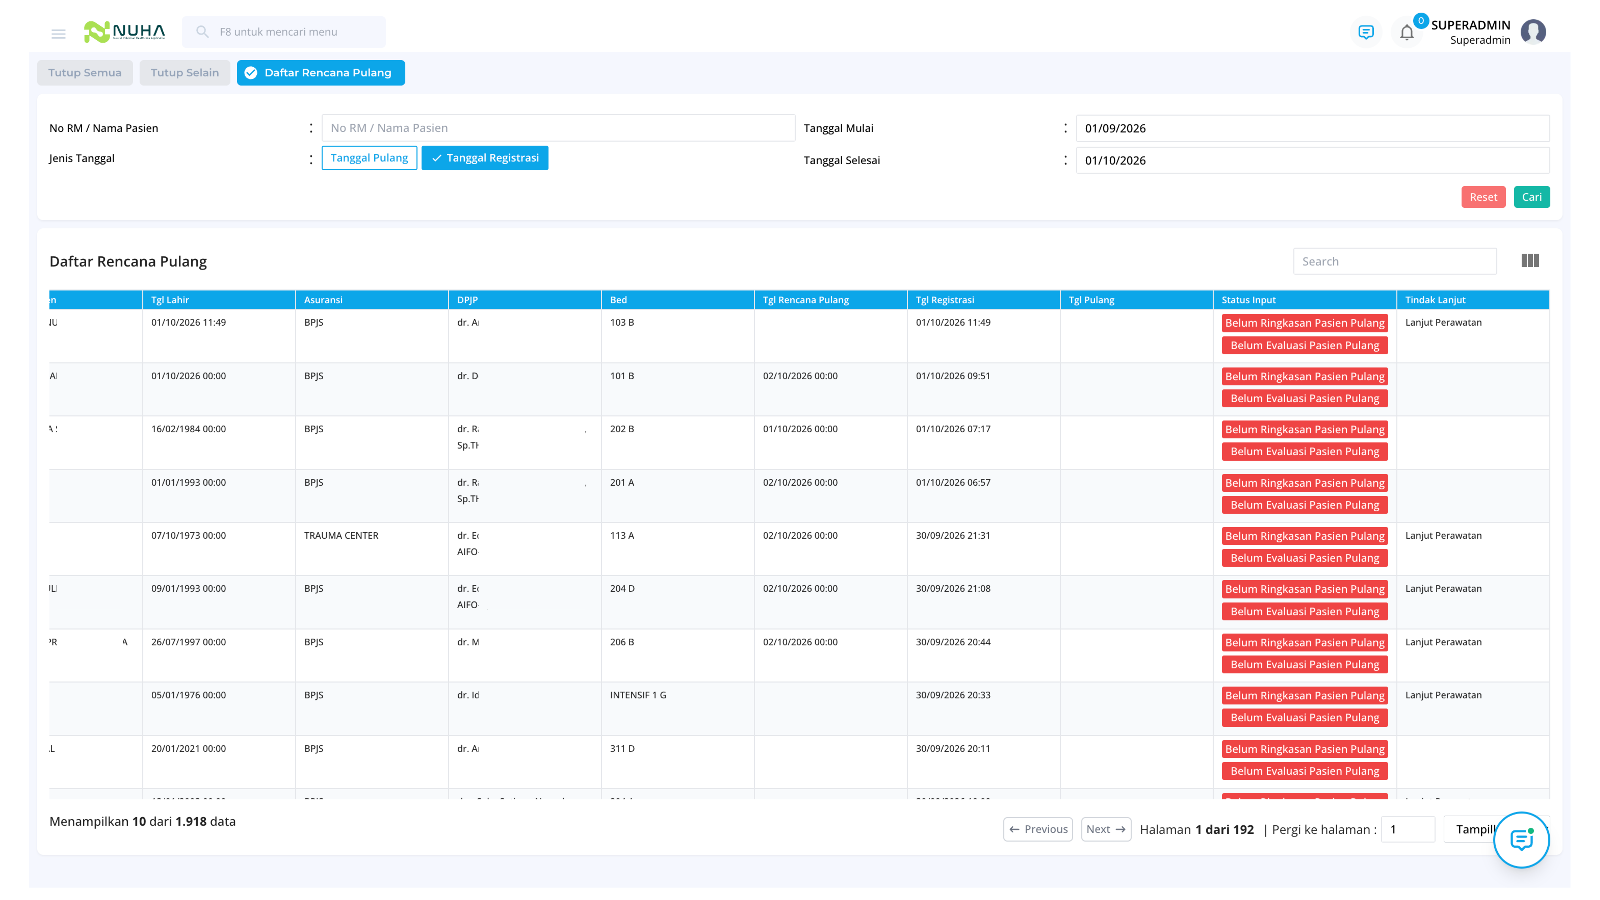This screenshot has width=1600, height=900.
Task: Sort by Tindak Lanjut column header
Action: pos(1472,300)
